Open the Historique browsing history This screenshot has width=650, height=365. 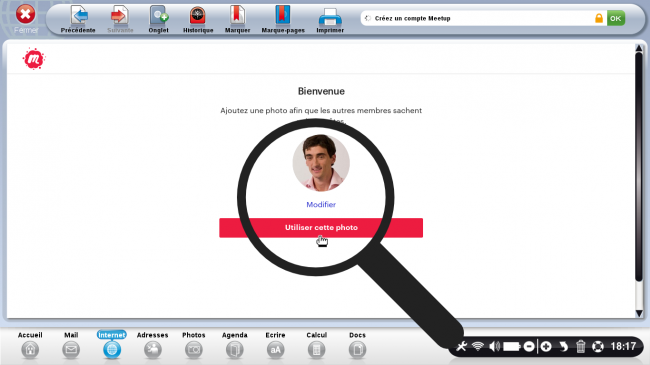pyautogui.click(x=198, y=19)
